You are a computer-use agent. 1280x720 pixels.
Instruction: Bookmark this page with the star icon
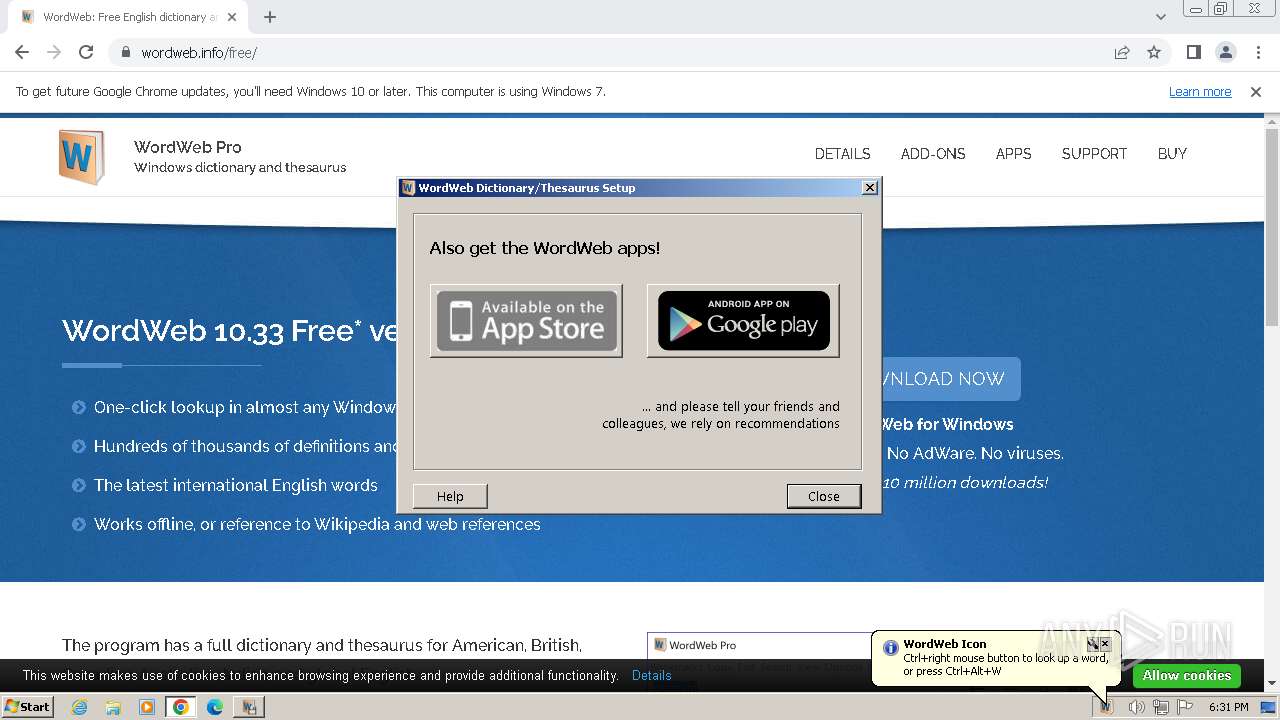1154,52
